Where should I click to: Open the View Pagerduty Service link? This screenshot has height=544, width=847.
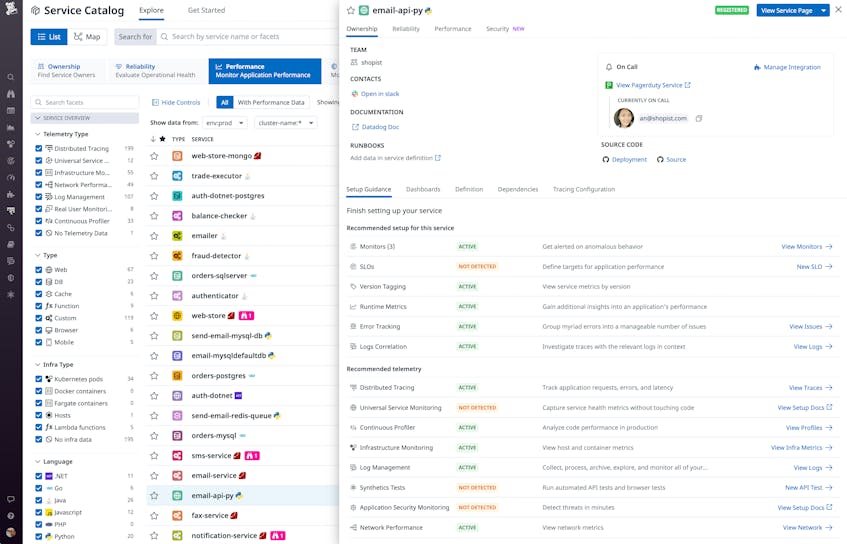click(x=653, y=85)
